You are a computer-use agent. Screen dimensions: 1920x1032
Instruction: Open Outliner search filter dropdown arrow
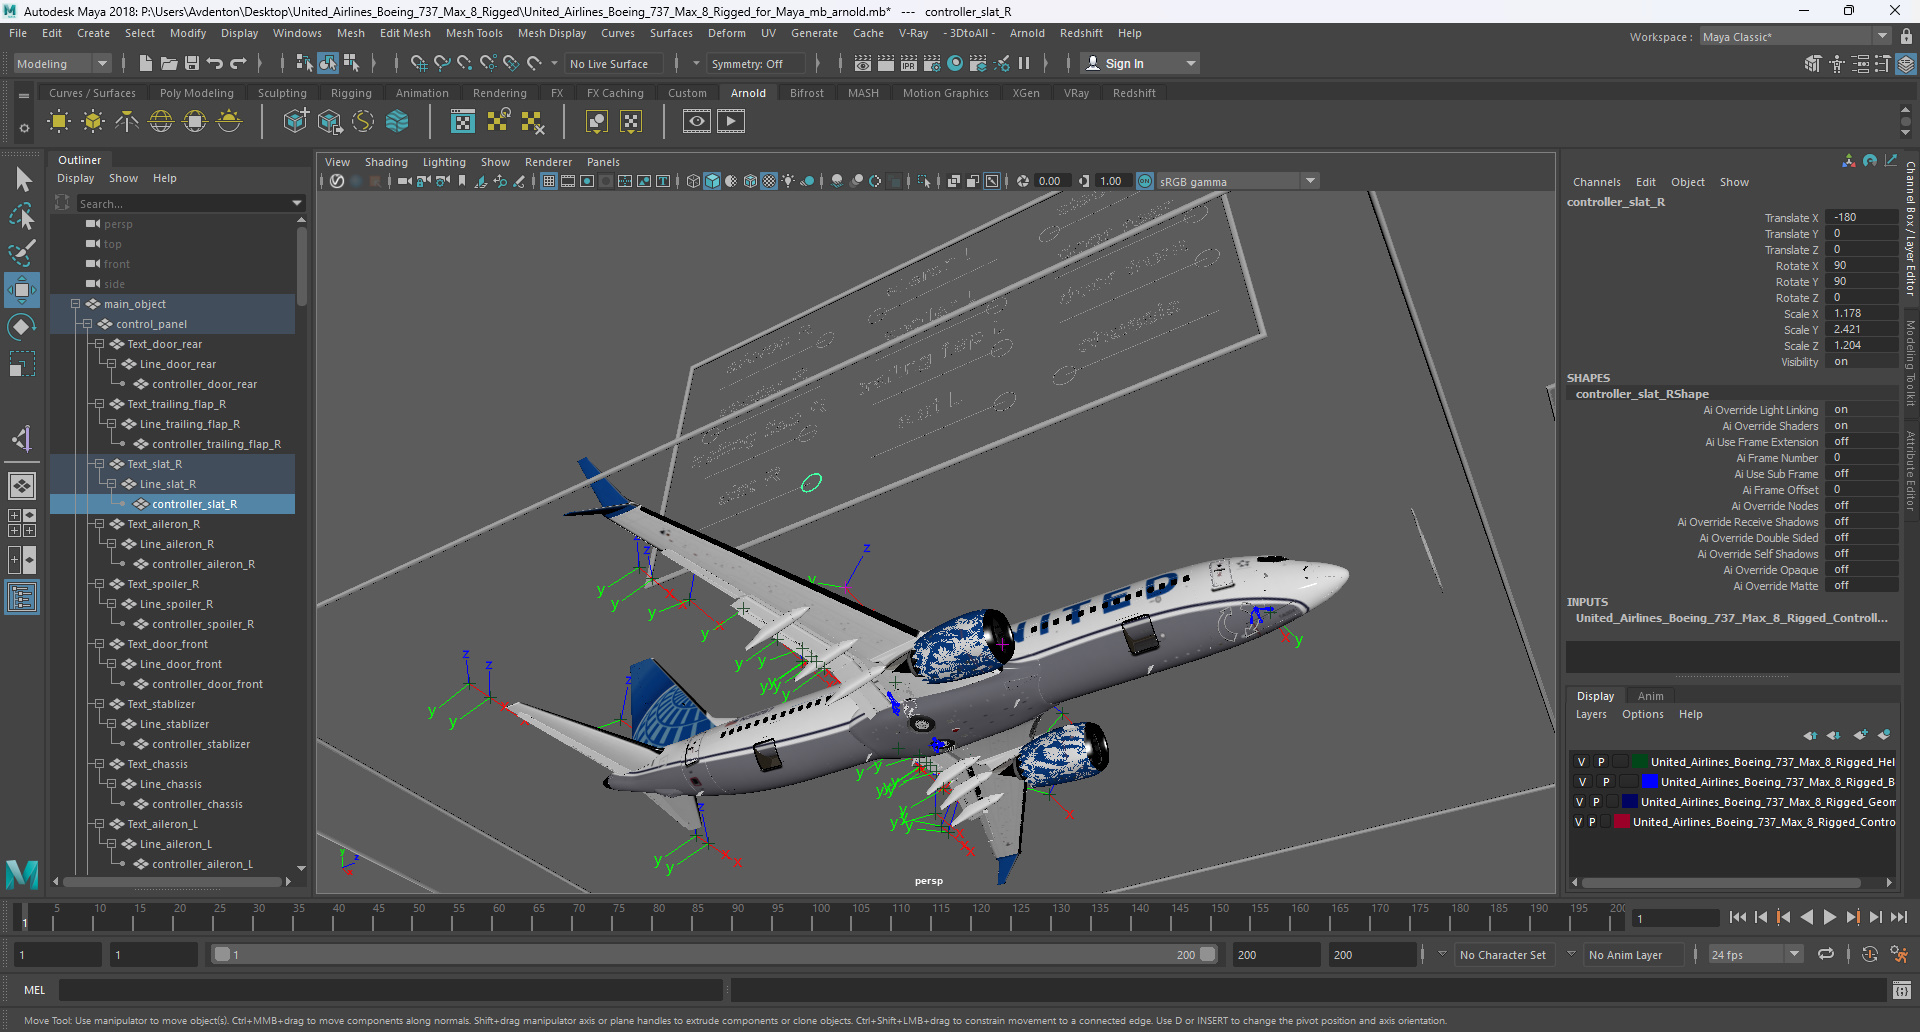[x=296, y=203]
